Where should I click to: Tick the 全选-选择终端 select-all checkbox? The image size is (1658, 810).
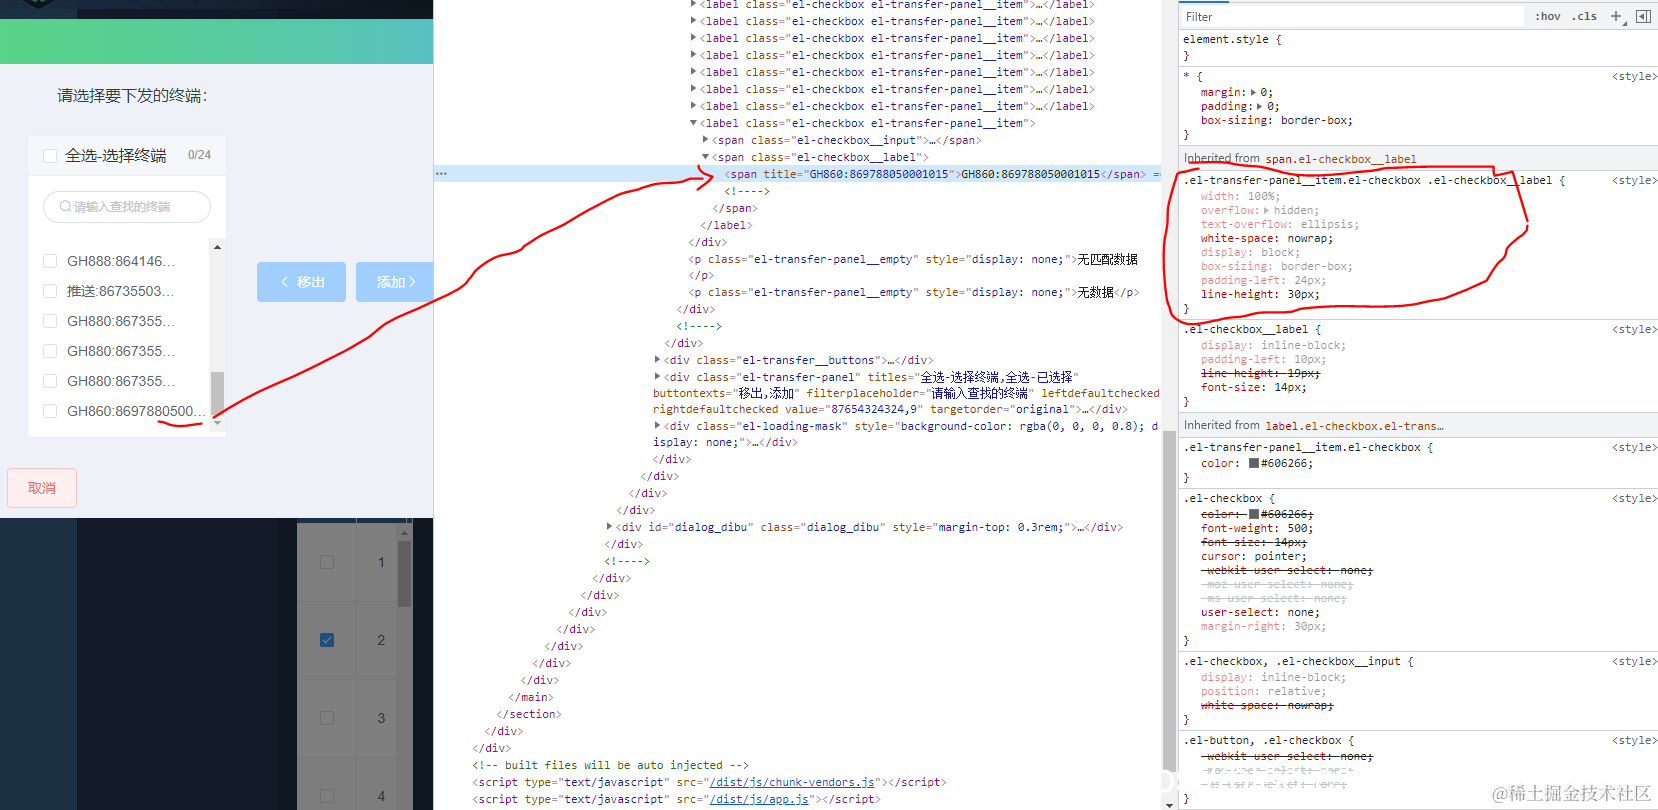coord(50,155)
